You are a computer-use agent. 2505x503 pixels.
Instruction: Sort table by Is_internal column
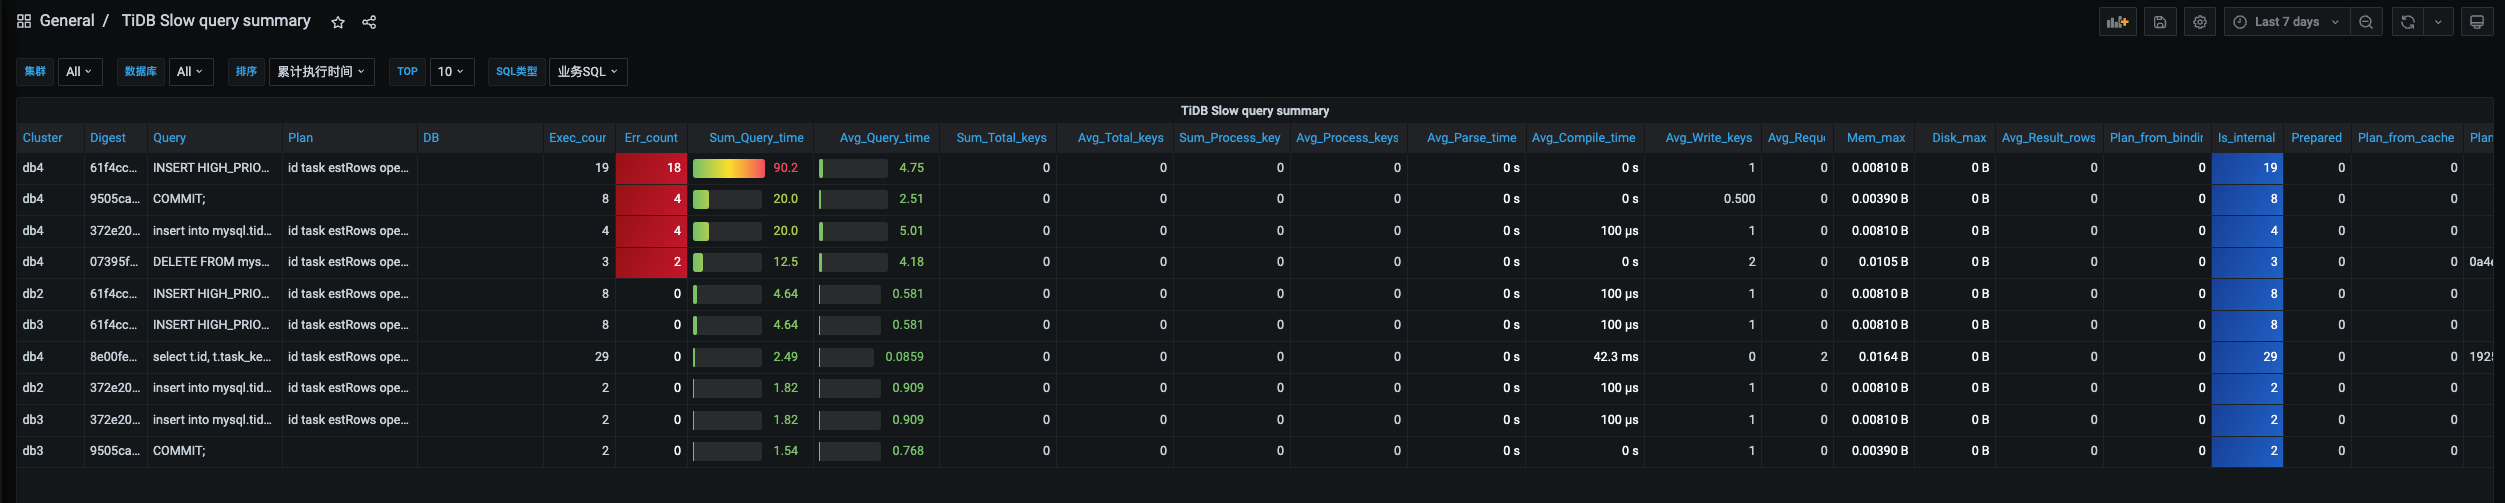click(x=2246, y=138)
